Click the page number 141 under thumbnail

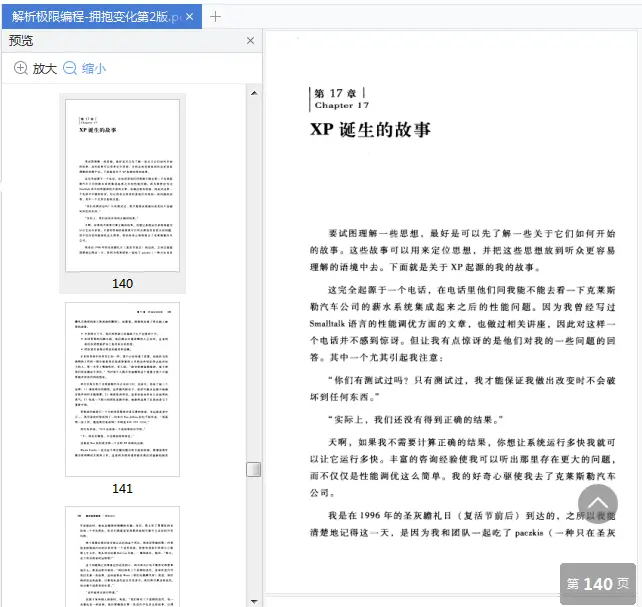pos(122,488)
